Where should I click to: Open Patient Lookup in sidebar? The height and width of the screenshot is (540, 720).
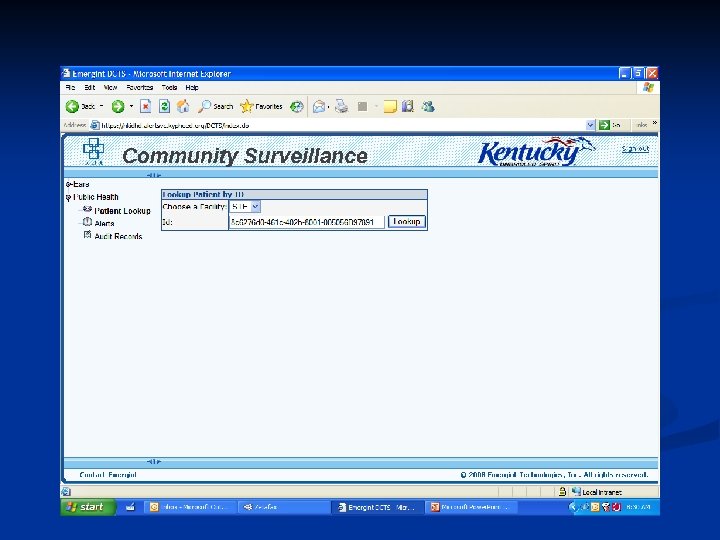tap(122, 211)
